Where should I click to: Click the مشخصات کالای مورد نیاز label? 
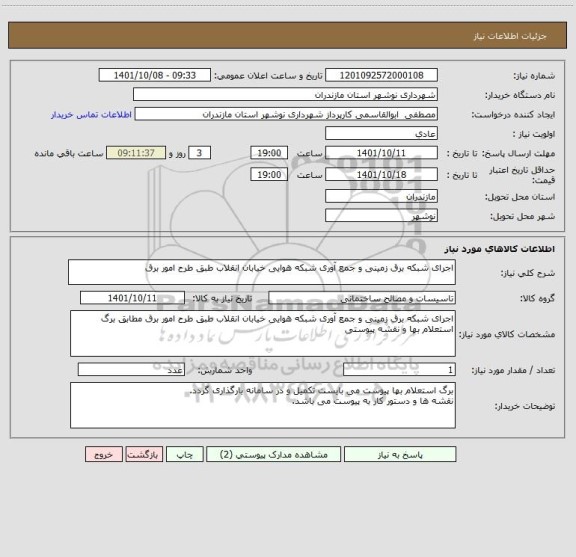[507, 334]
